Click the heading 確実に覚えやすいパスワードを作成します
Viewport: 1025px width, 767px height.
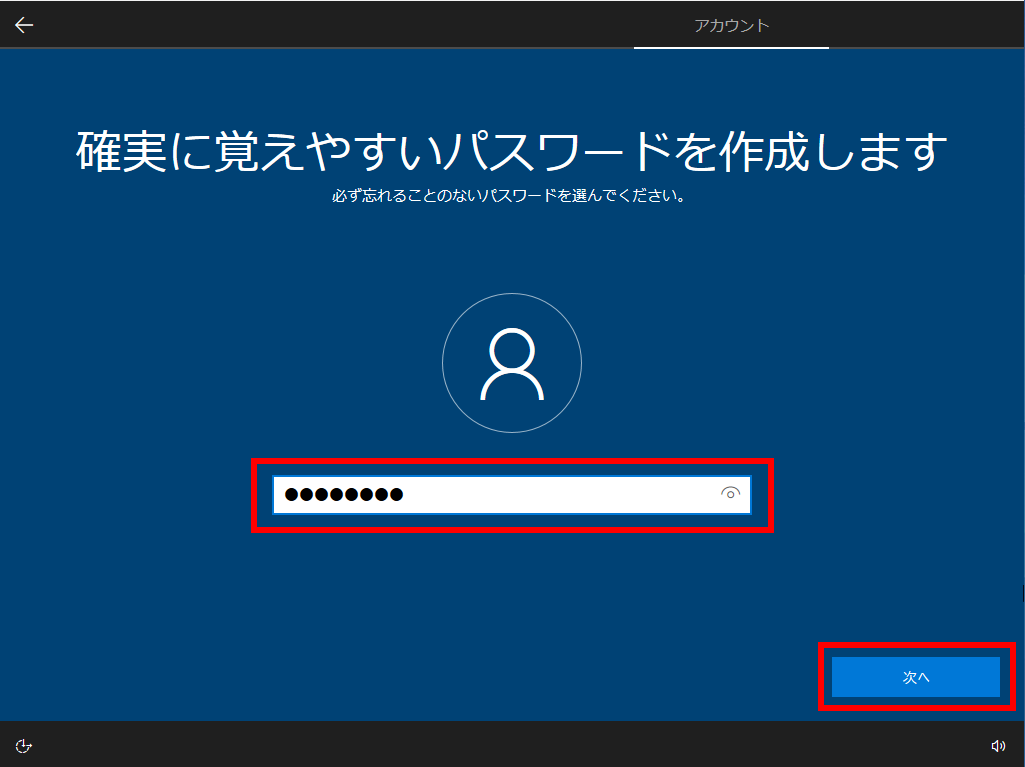tap(512, 151)
